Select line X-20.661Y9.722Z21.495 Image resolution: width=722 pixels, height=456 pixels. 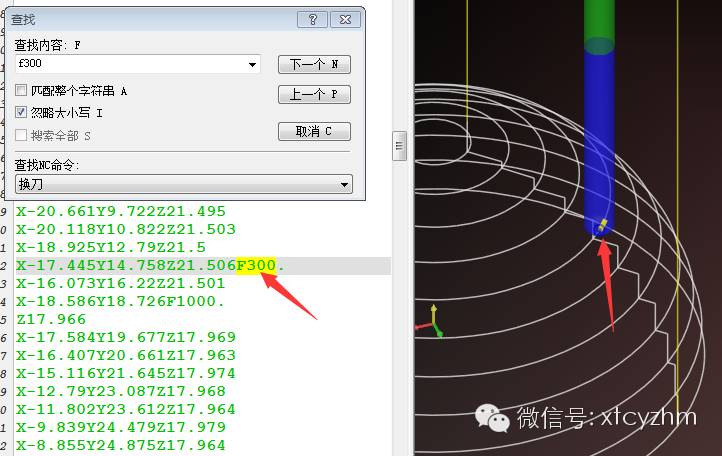coord(121,211)
